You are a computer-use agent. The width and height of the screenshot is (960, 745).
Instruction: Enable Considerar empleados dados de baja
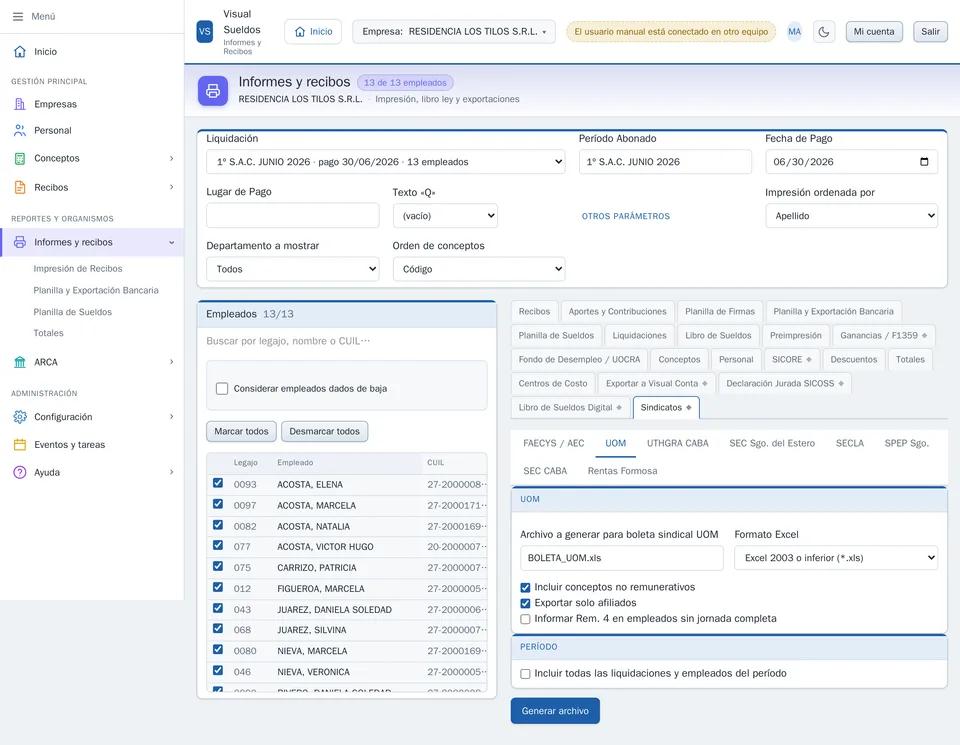point(222,389)
